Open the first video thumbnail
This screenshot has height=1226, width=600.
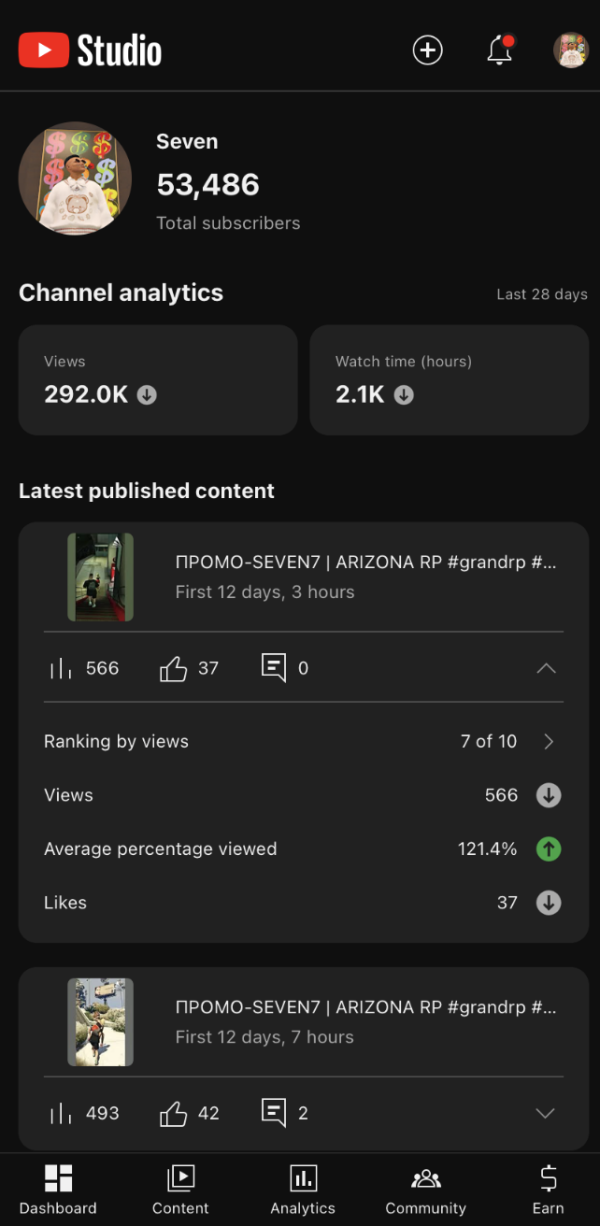[x=100, y=577]
